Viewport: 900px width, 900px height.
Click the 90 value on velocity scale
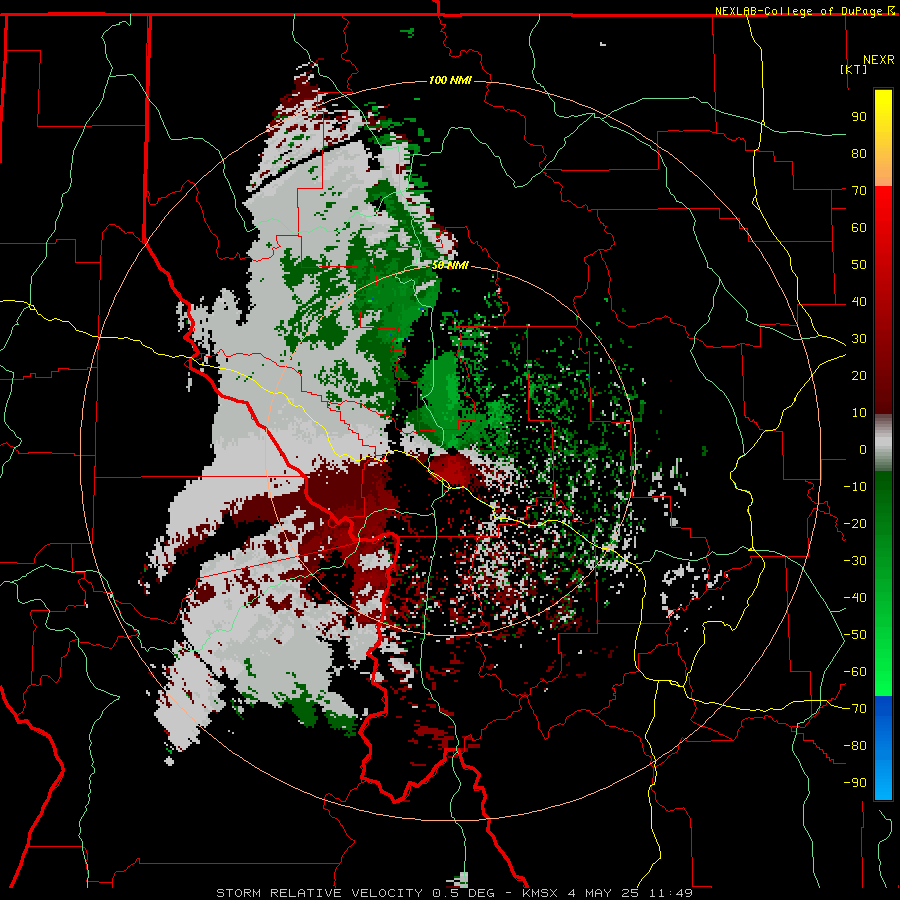coord(859,117)
